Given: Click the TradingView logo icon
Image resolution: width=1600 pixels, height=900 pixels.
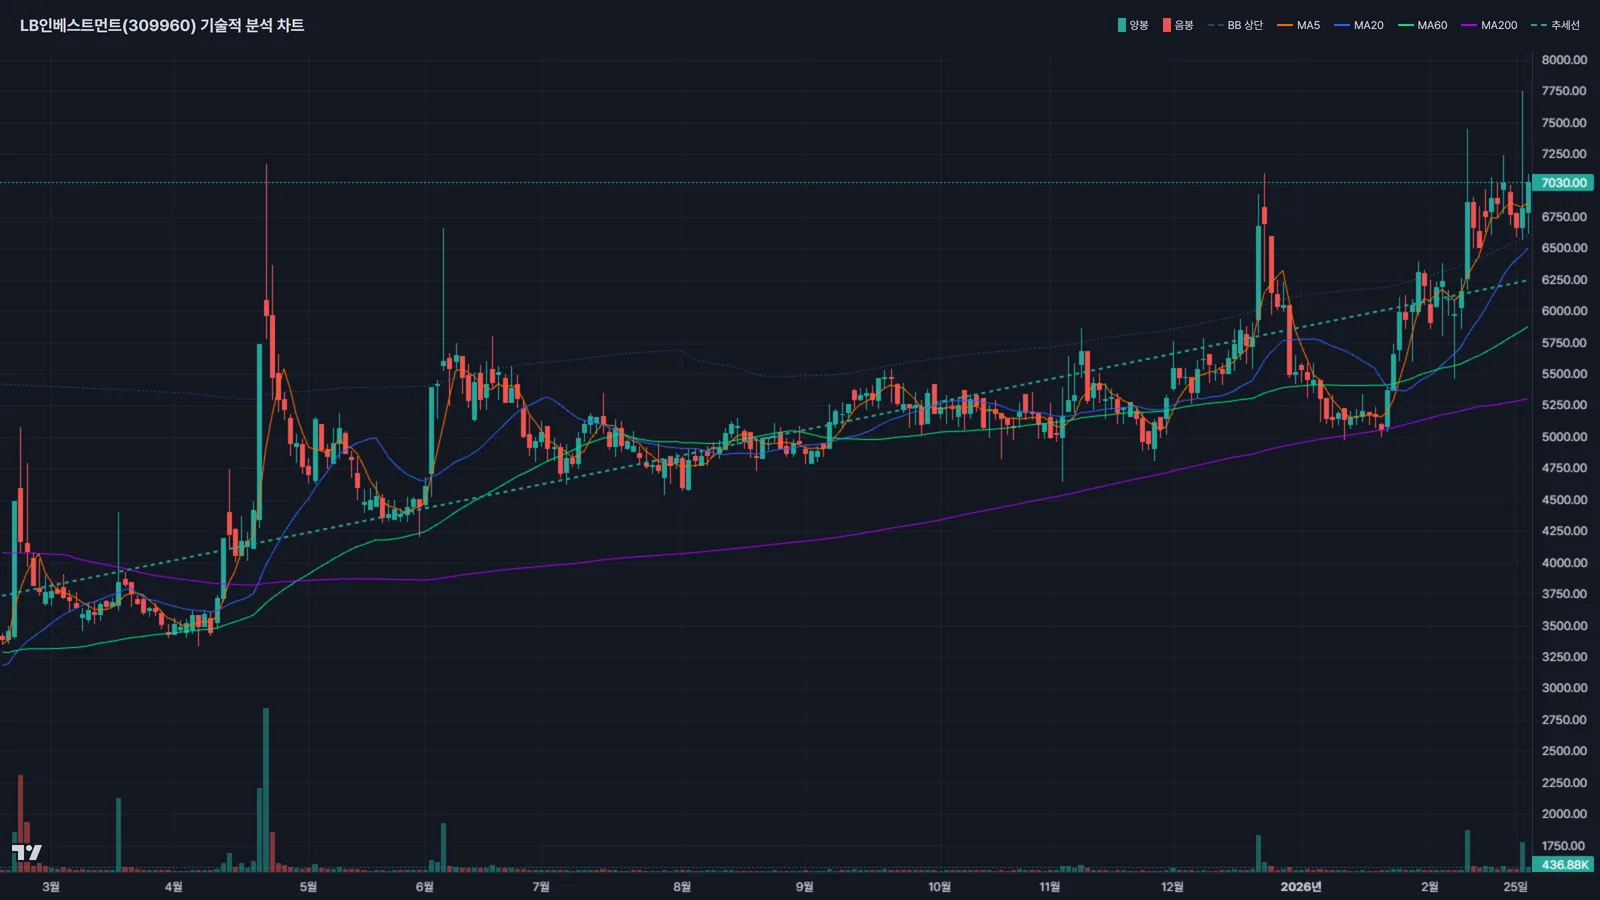Looking at the screenshot, I should point(27,852).
